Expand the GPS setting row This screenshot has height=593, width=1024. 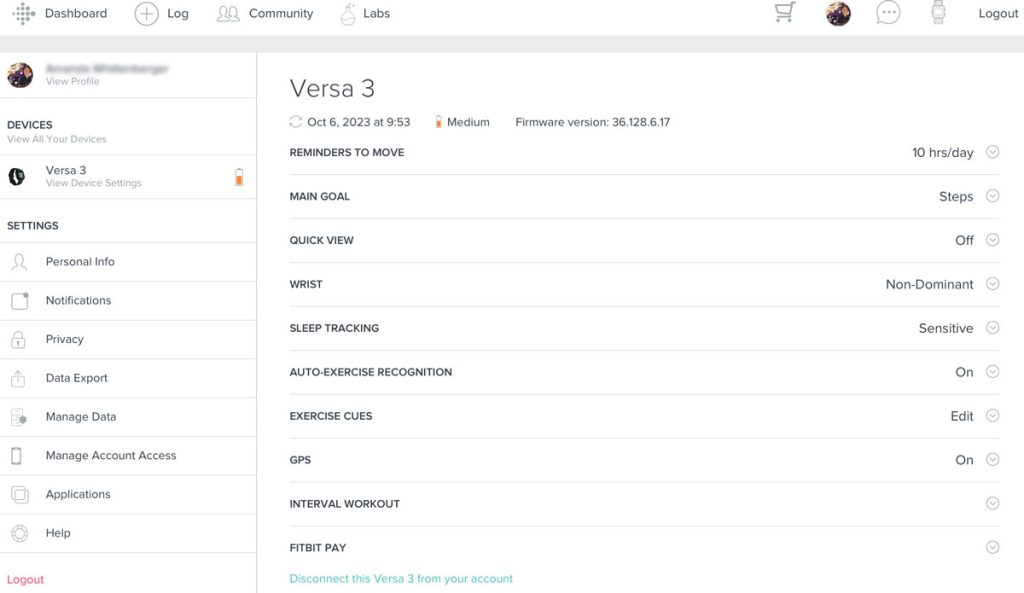click(992, 460)
